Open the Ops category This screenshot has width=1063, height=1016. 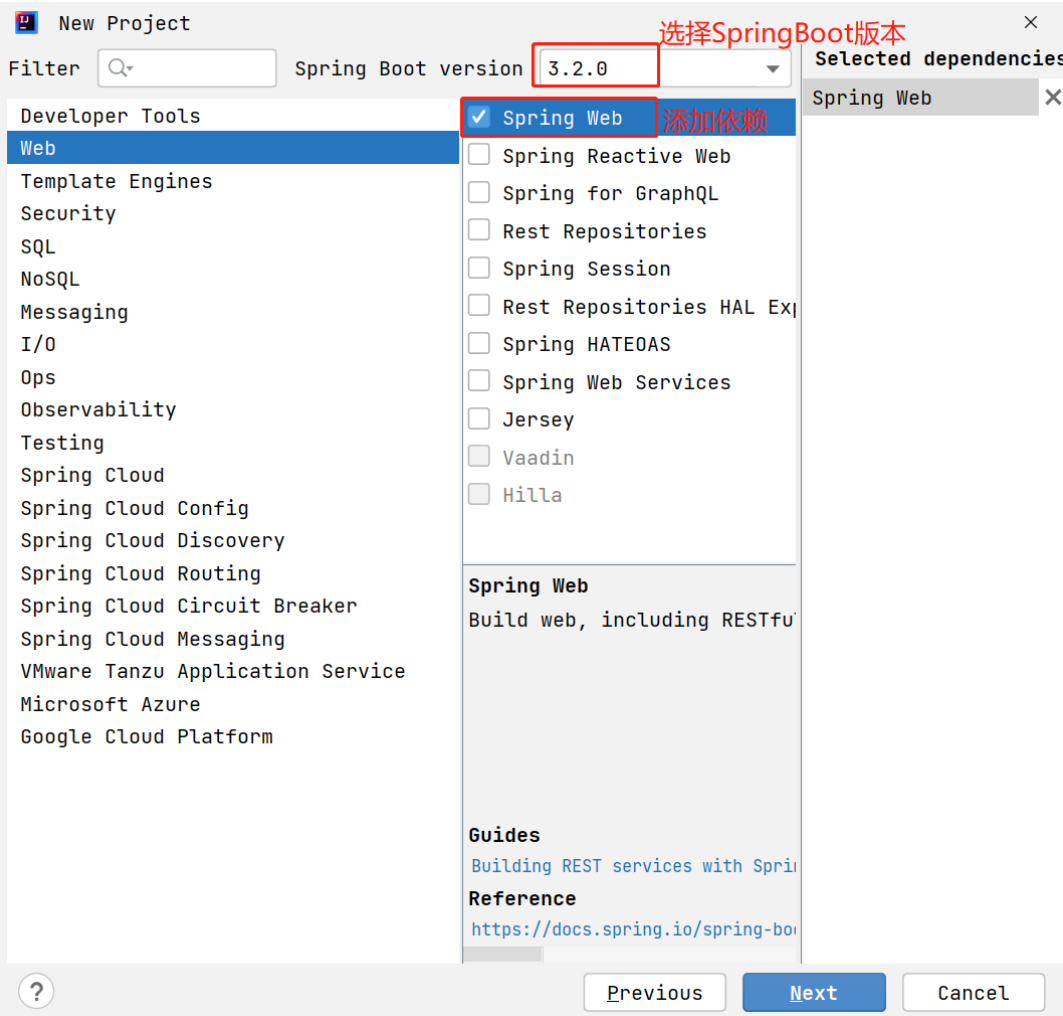click(x=233, y=377)
